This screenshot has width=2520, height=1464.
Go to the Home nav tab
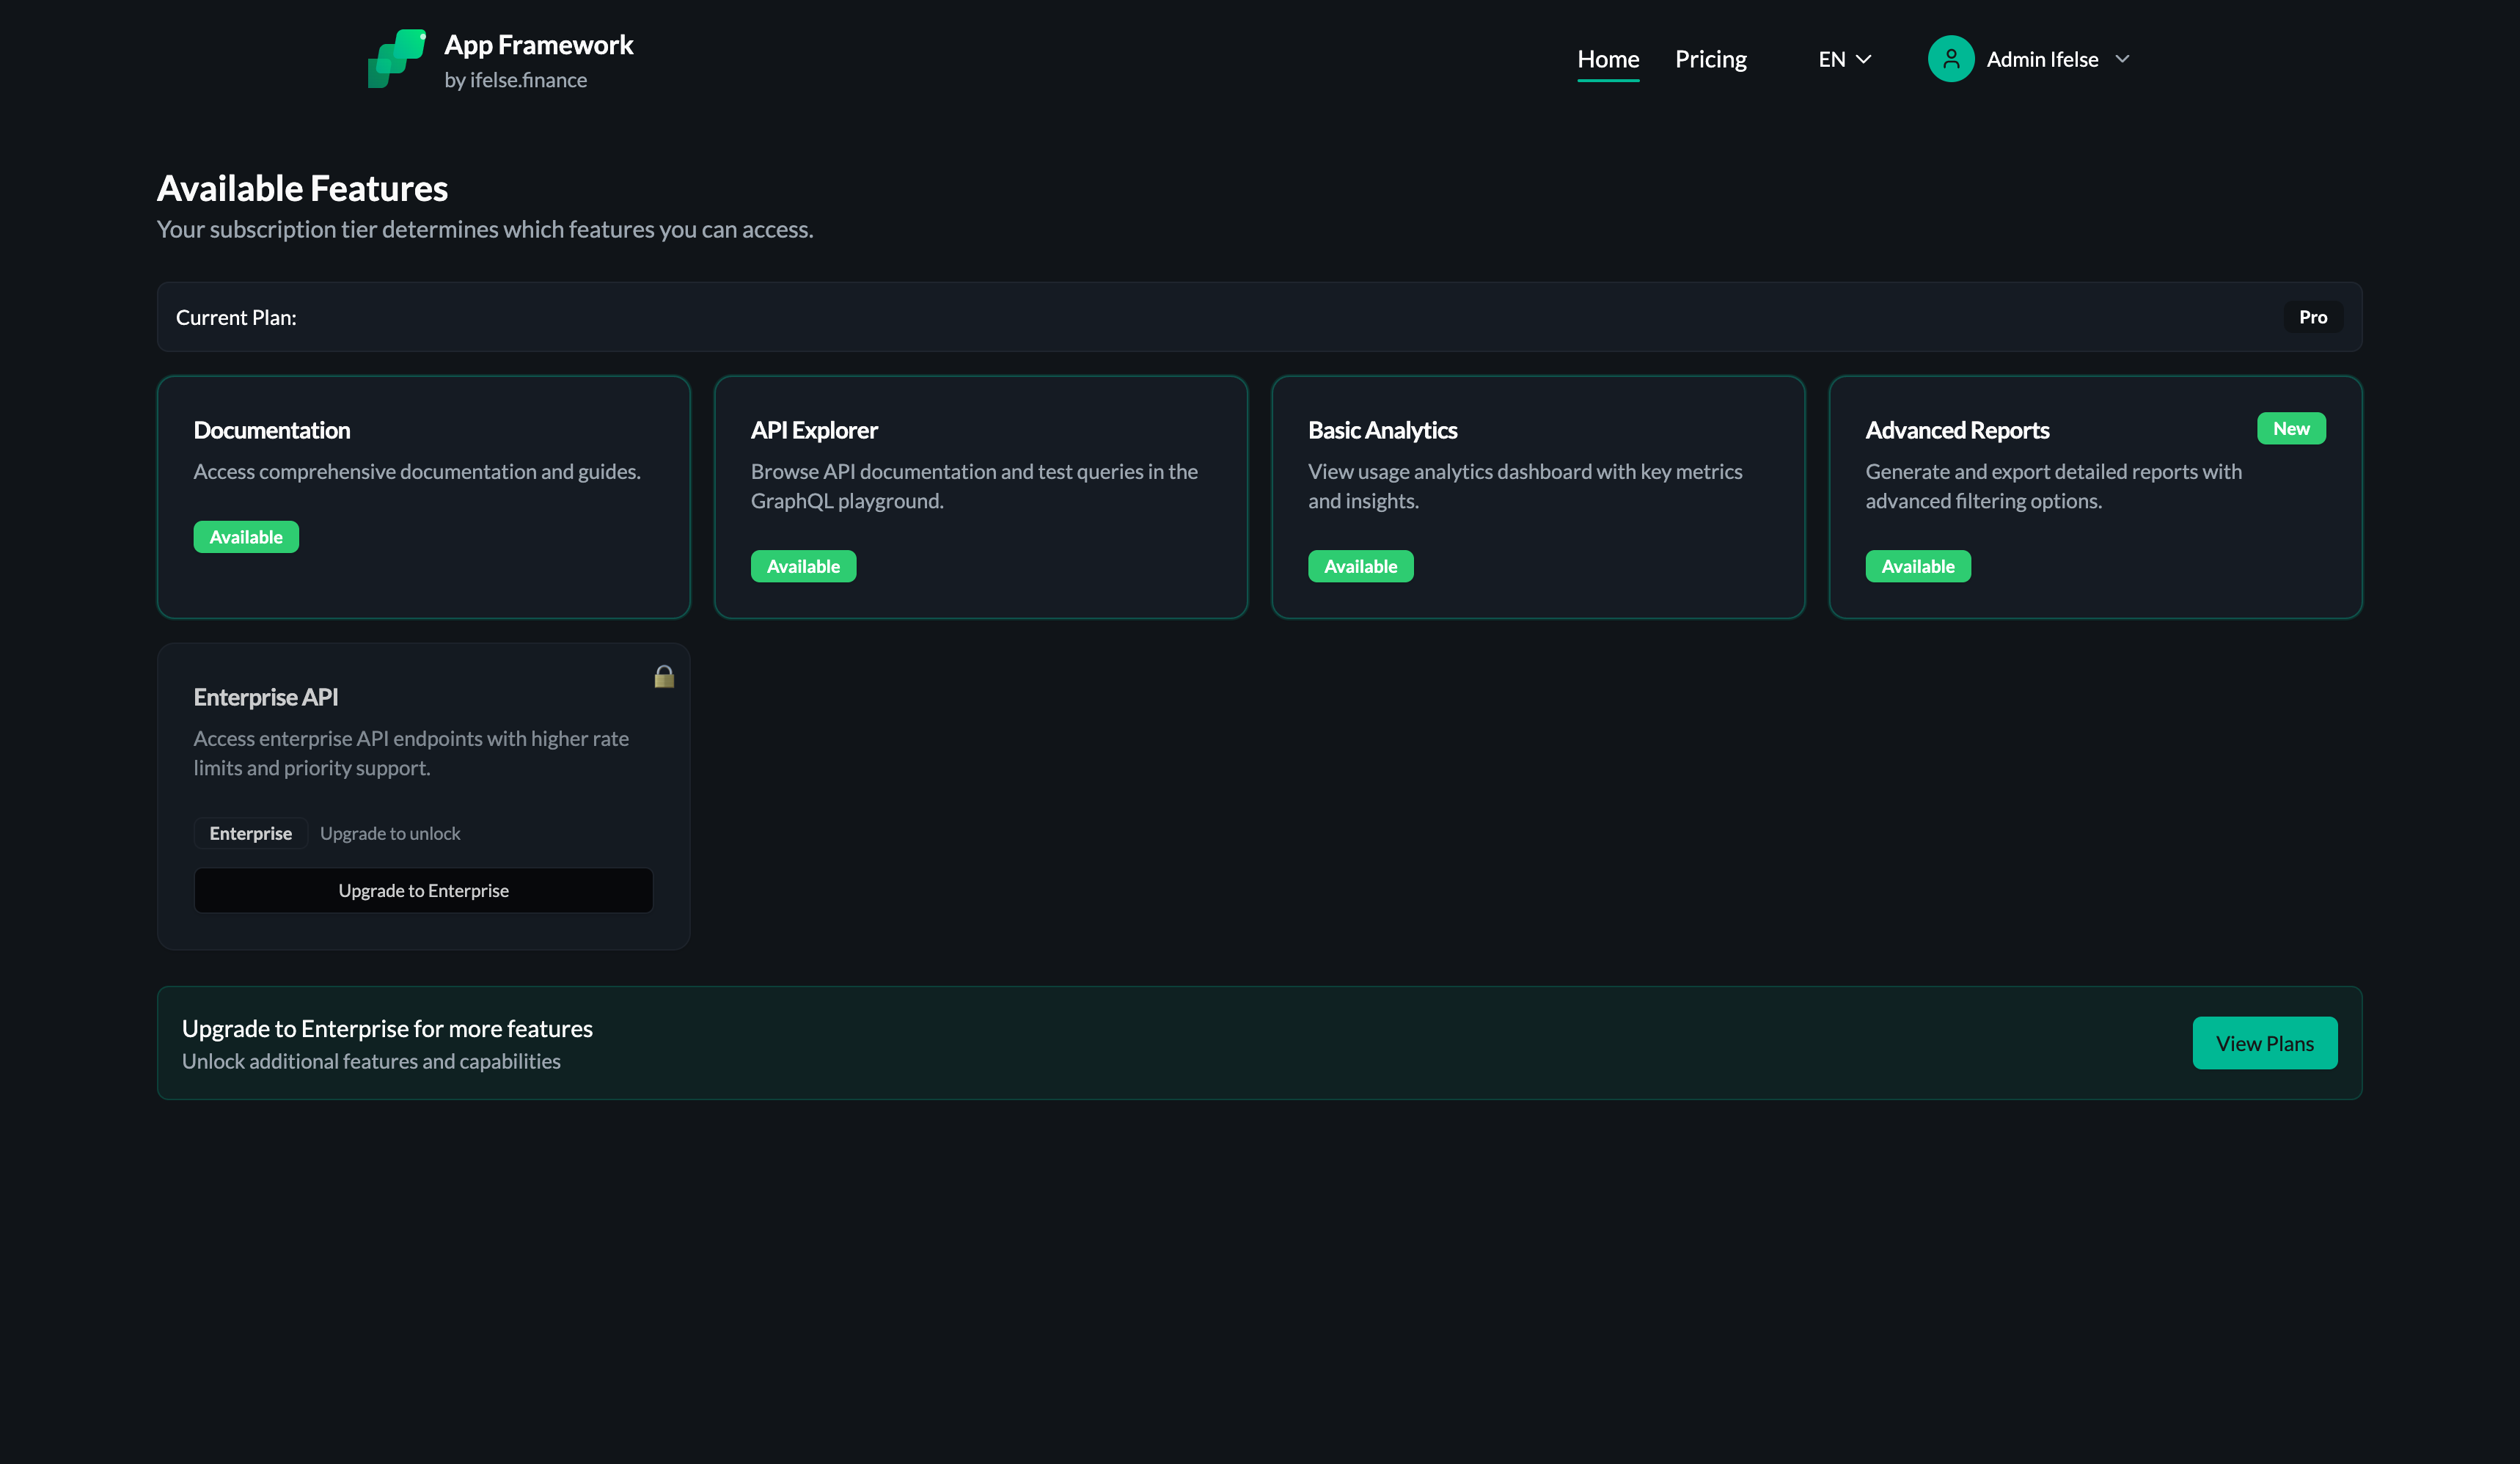1608,59
